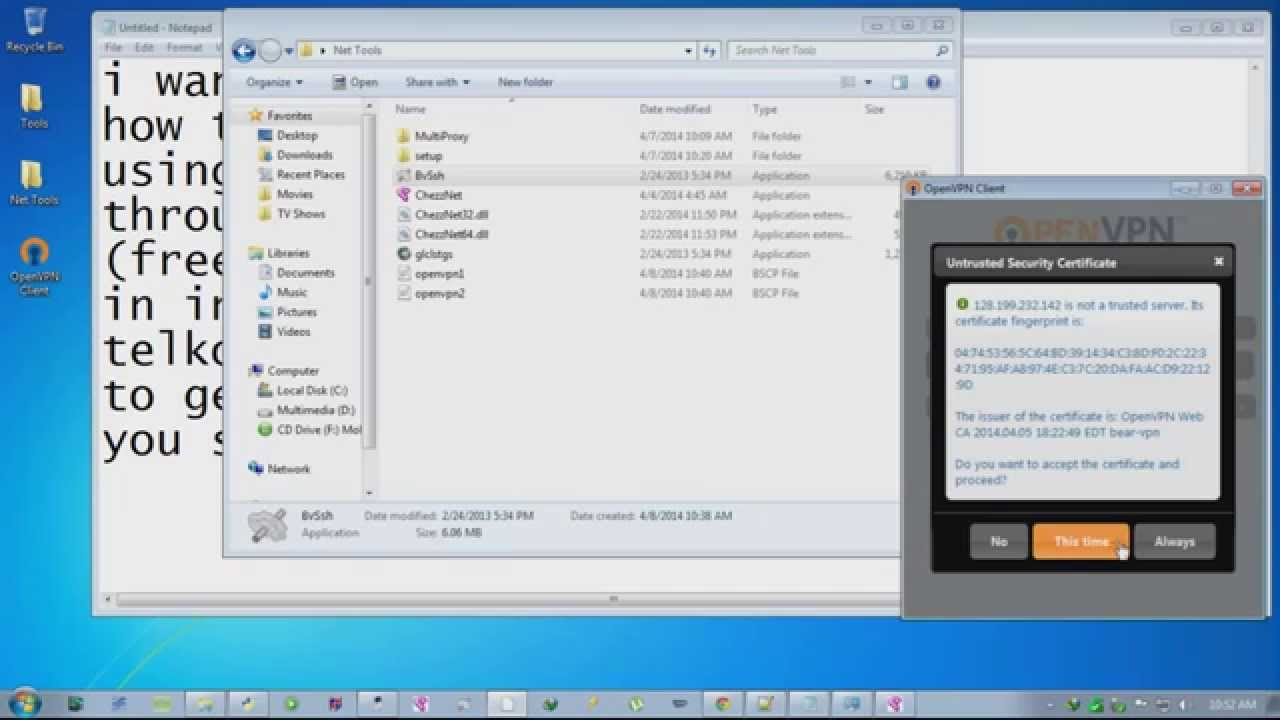Open the Videos library
The height and width of the screenshot is (720, 1280).
tap(293, 332)
